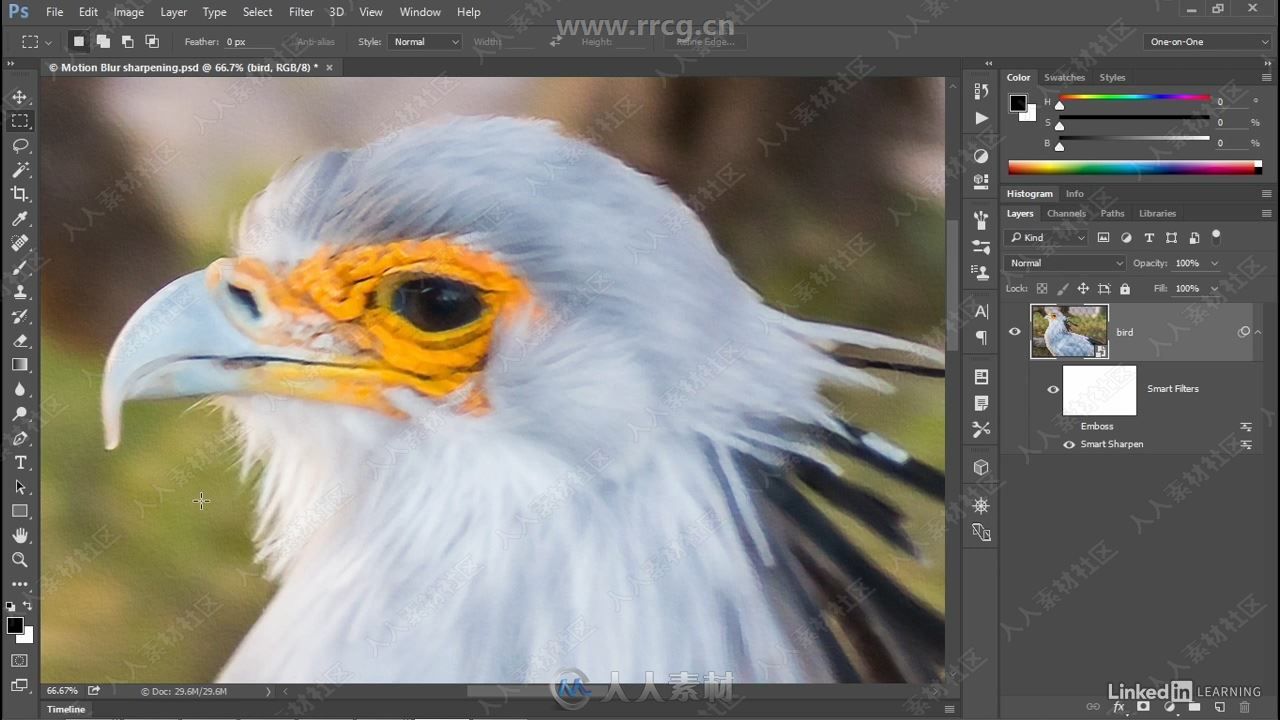Image resolution: width=1280 pixels, height=720 pixels.
Task: Click the Create new layer icon
Action: coord(1219,707)
